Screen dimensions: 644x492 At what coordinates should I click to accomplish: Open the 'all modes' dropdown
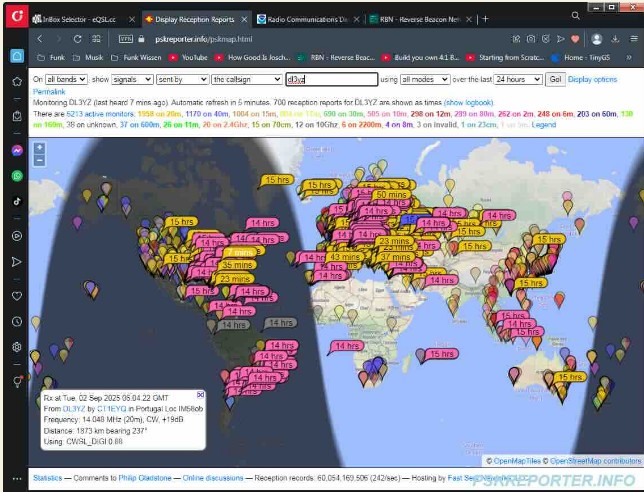click(423, 79)
